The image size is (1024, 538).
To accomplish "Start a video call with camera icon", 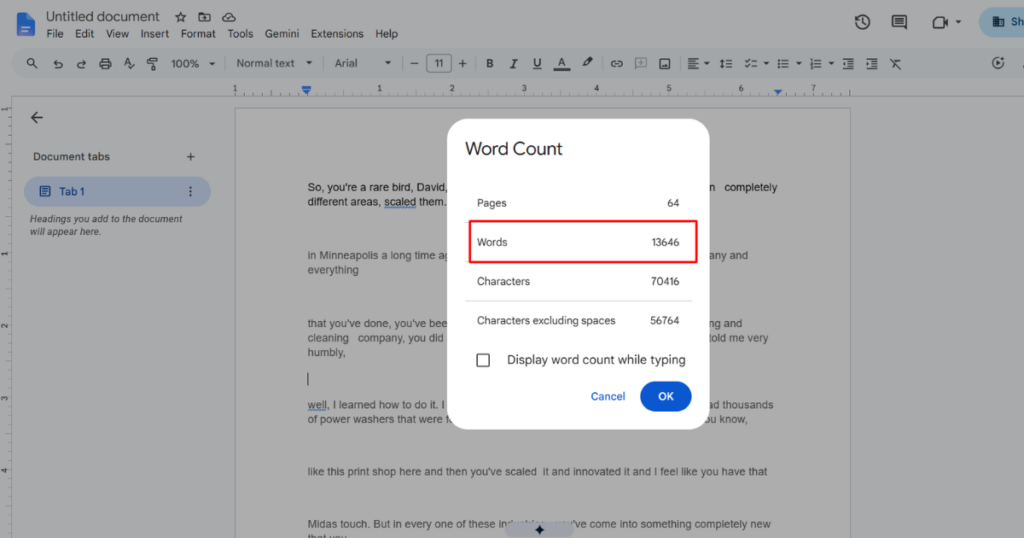I will [x=940, y=22].
